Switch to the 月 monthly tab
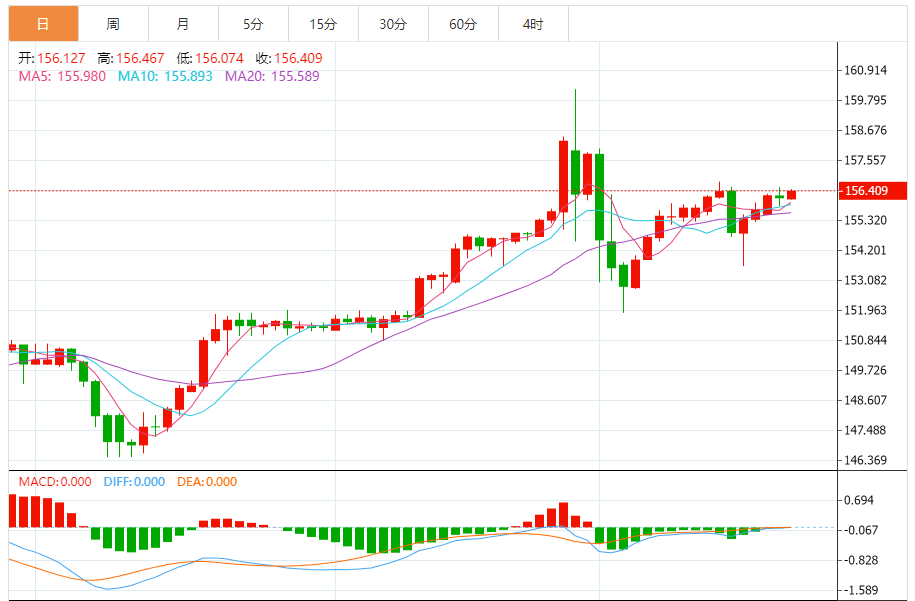This screenshot has height=601, width=915. coord(183,24)
